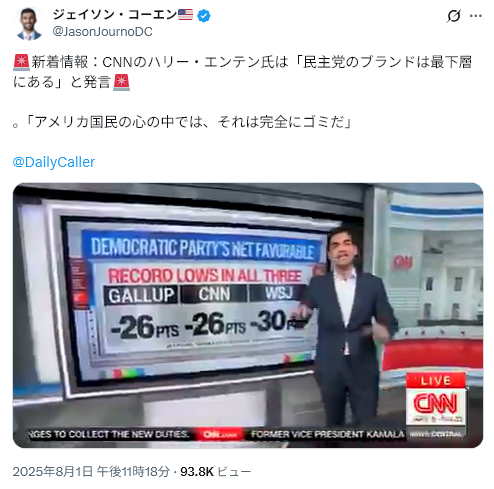This screenshot has height=489, width=494.
Task: Click the Democratic Party's Net Favorable headline
Action: (x=202, y=248)
